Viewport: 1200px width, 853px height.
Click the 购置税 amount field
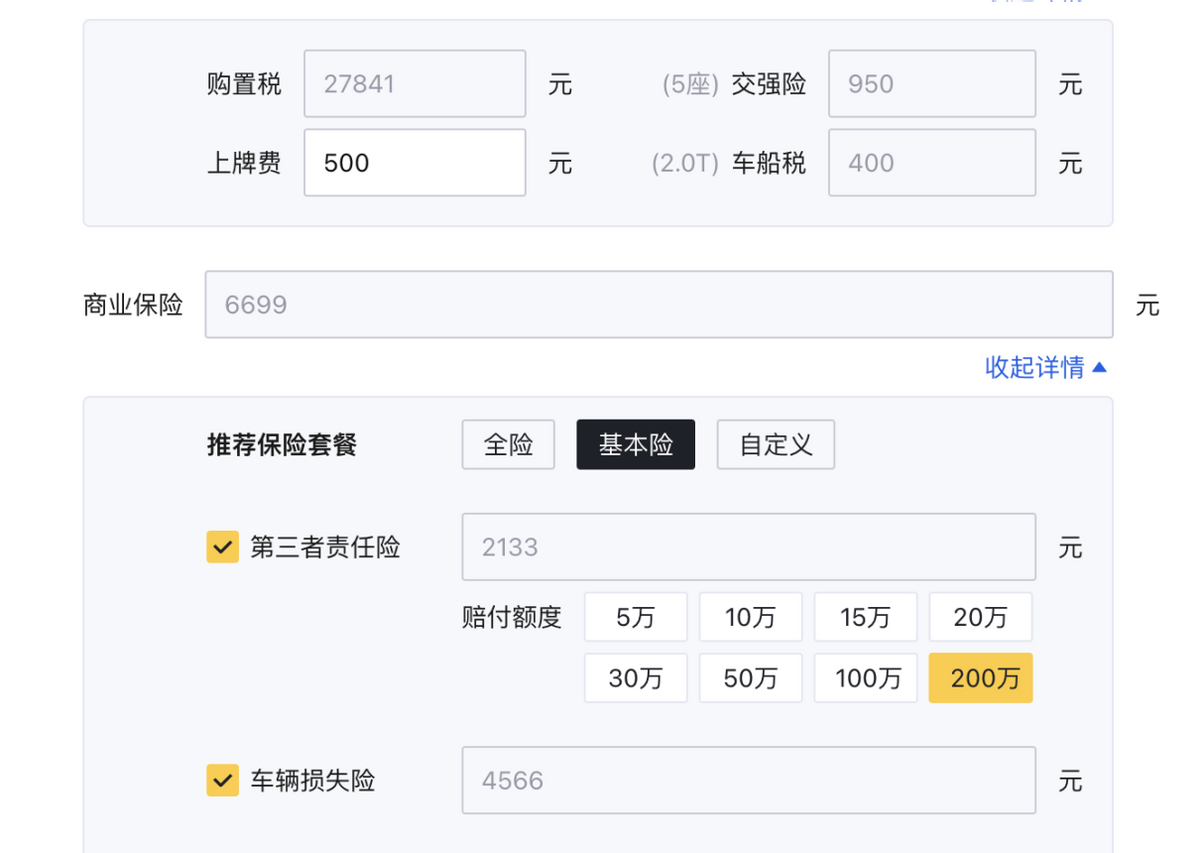(x=414, y=84)
